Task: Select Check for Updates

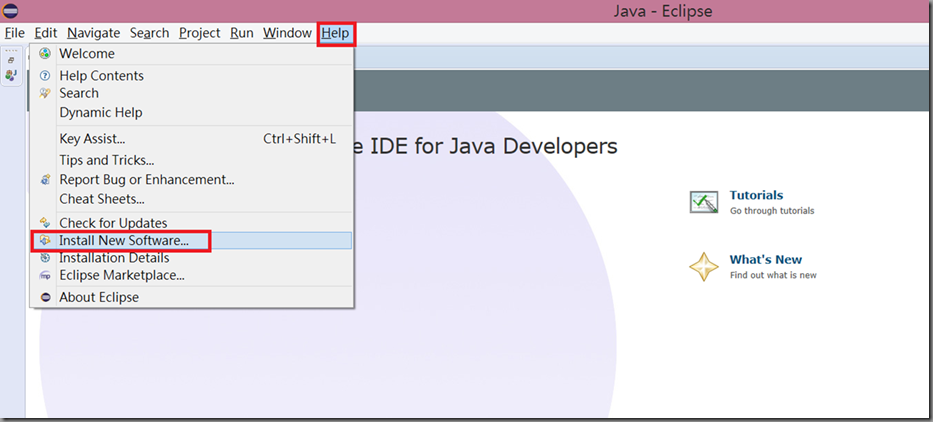Action: coord(192,223)
